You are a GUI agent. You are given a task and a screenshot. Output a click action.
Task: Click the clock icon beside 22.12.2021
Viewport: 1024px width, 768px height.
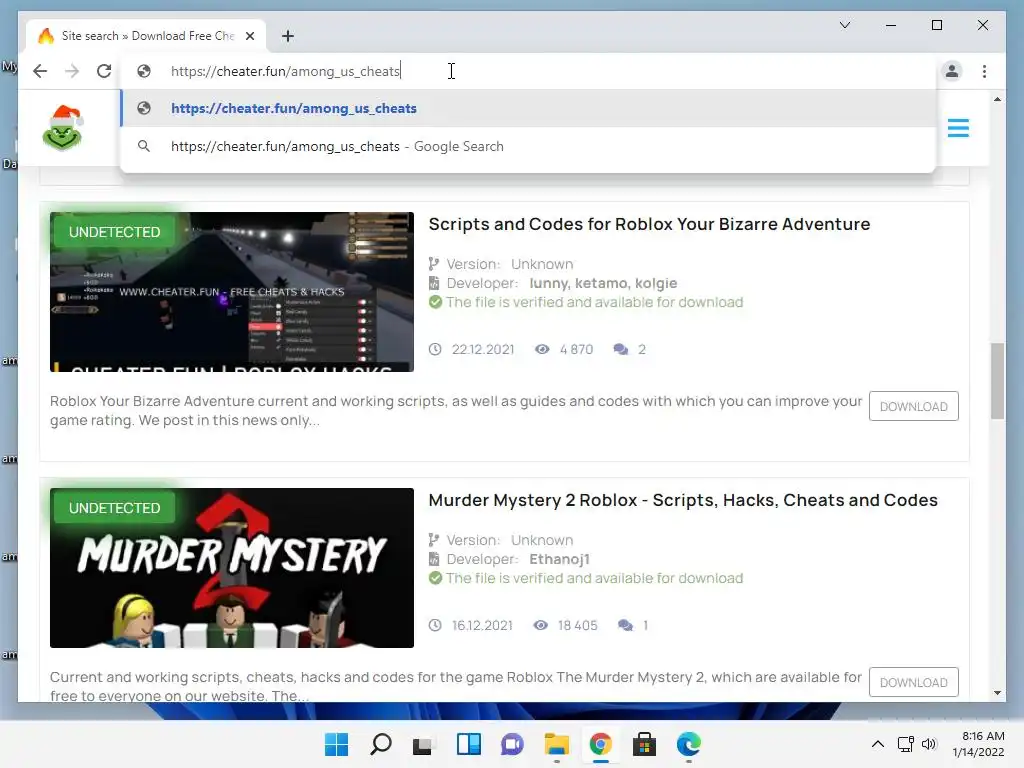tap(435, 349)
